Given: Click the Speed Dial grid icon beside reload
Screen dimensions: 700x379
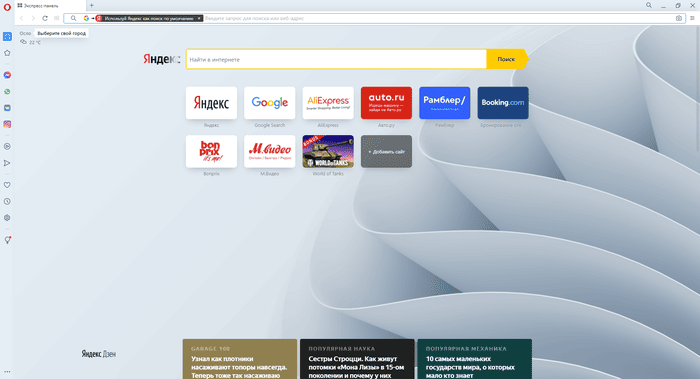Looking at the screenshot, I should tap(57, 18).
